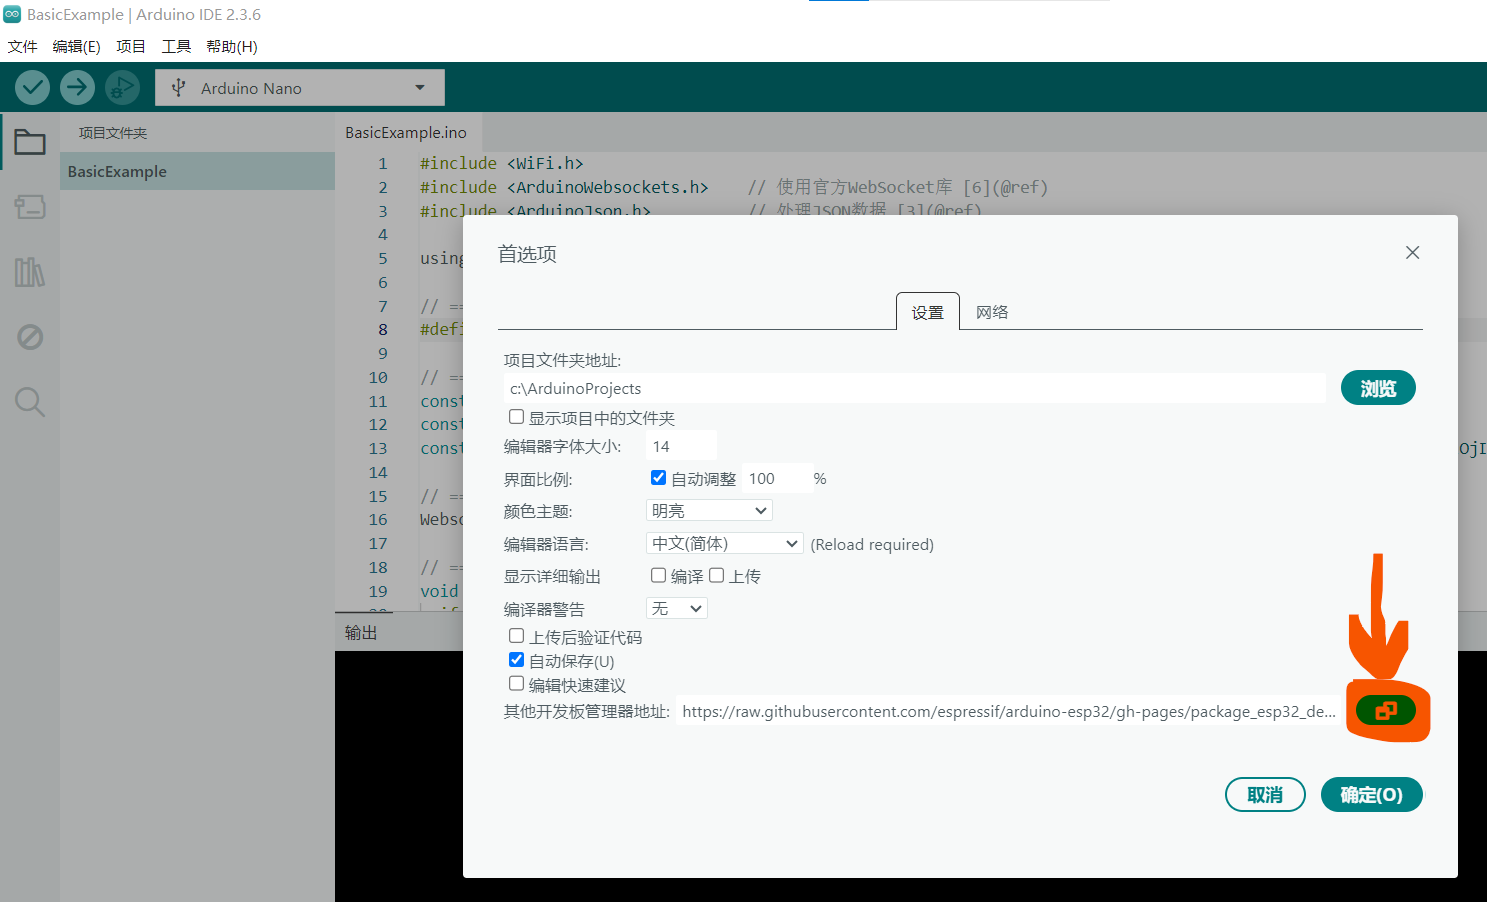Select the 设置 preferences tab
This screenshot has width=1487, height=902.
[928, 312]
